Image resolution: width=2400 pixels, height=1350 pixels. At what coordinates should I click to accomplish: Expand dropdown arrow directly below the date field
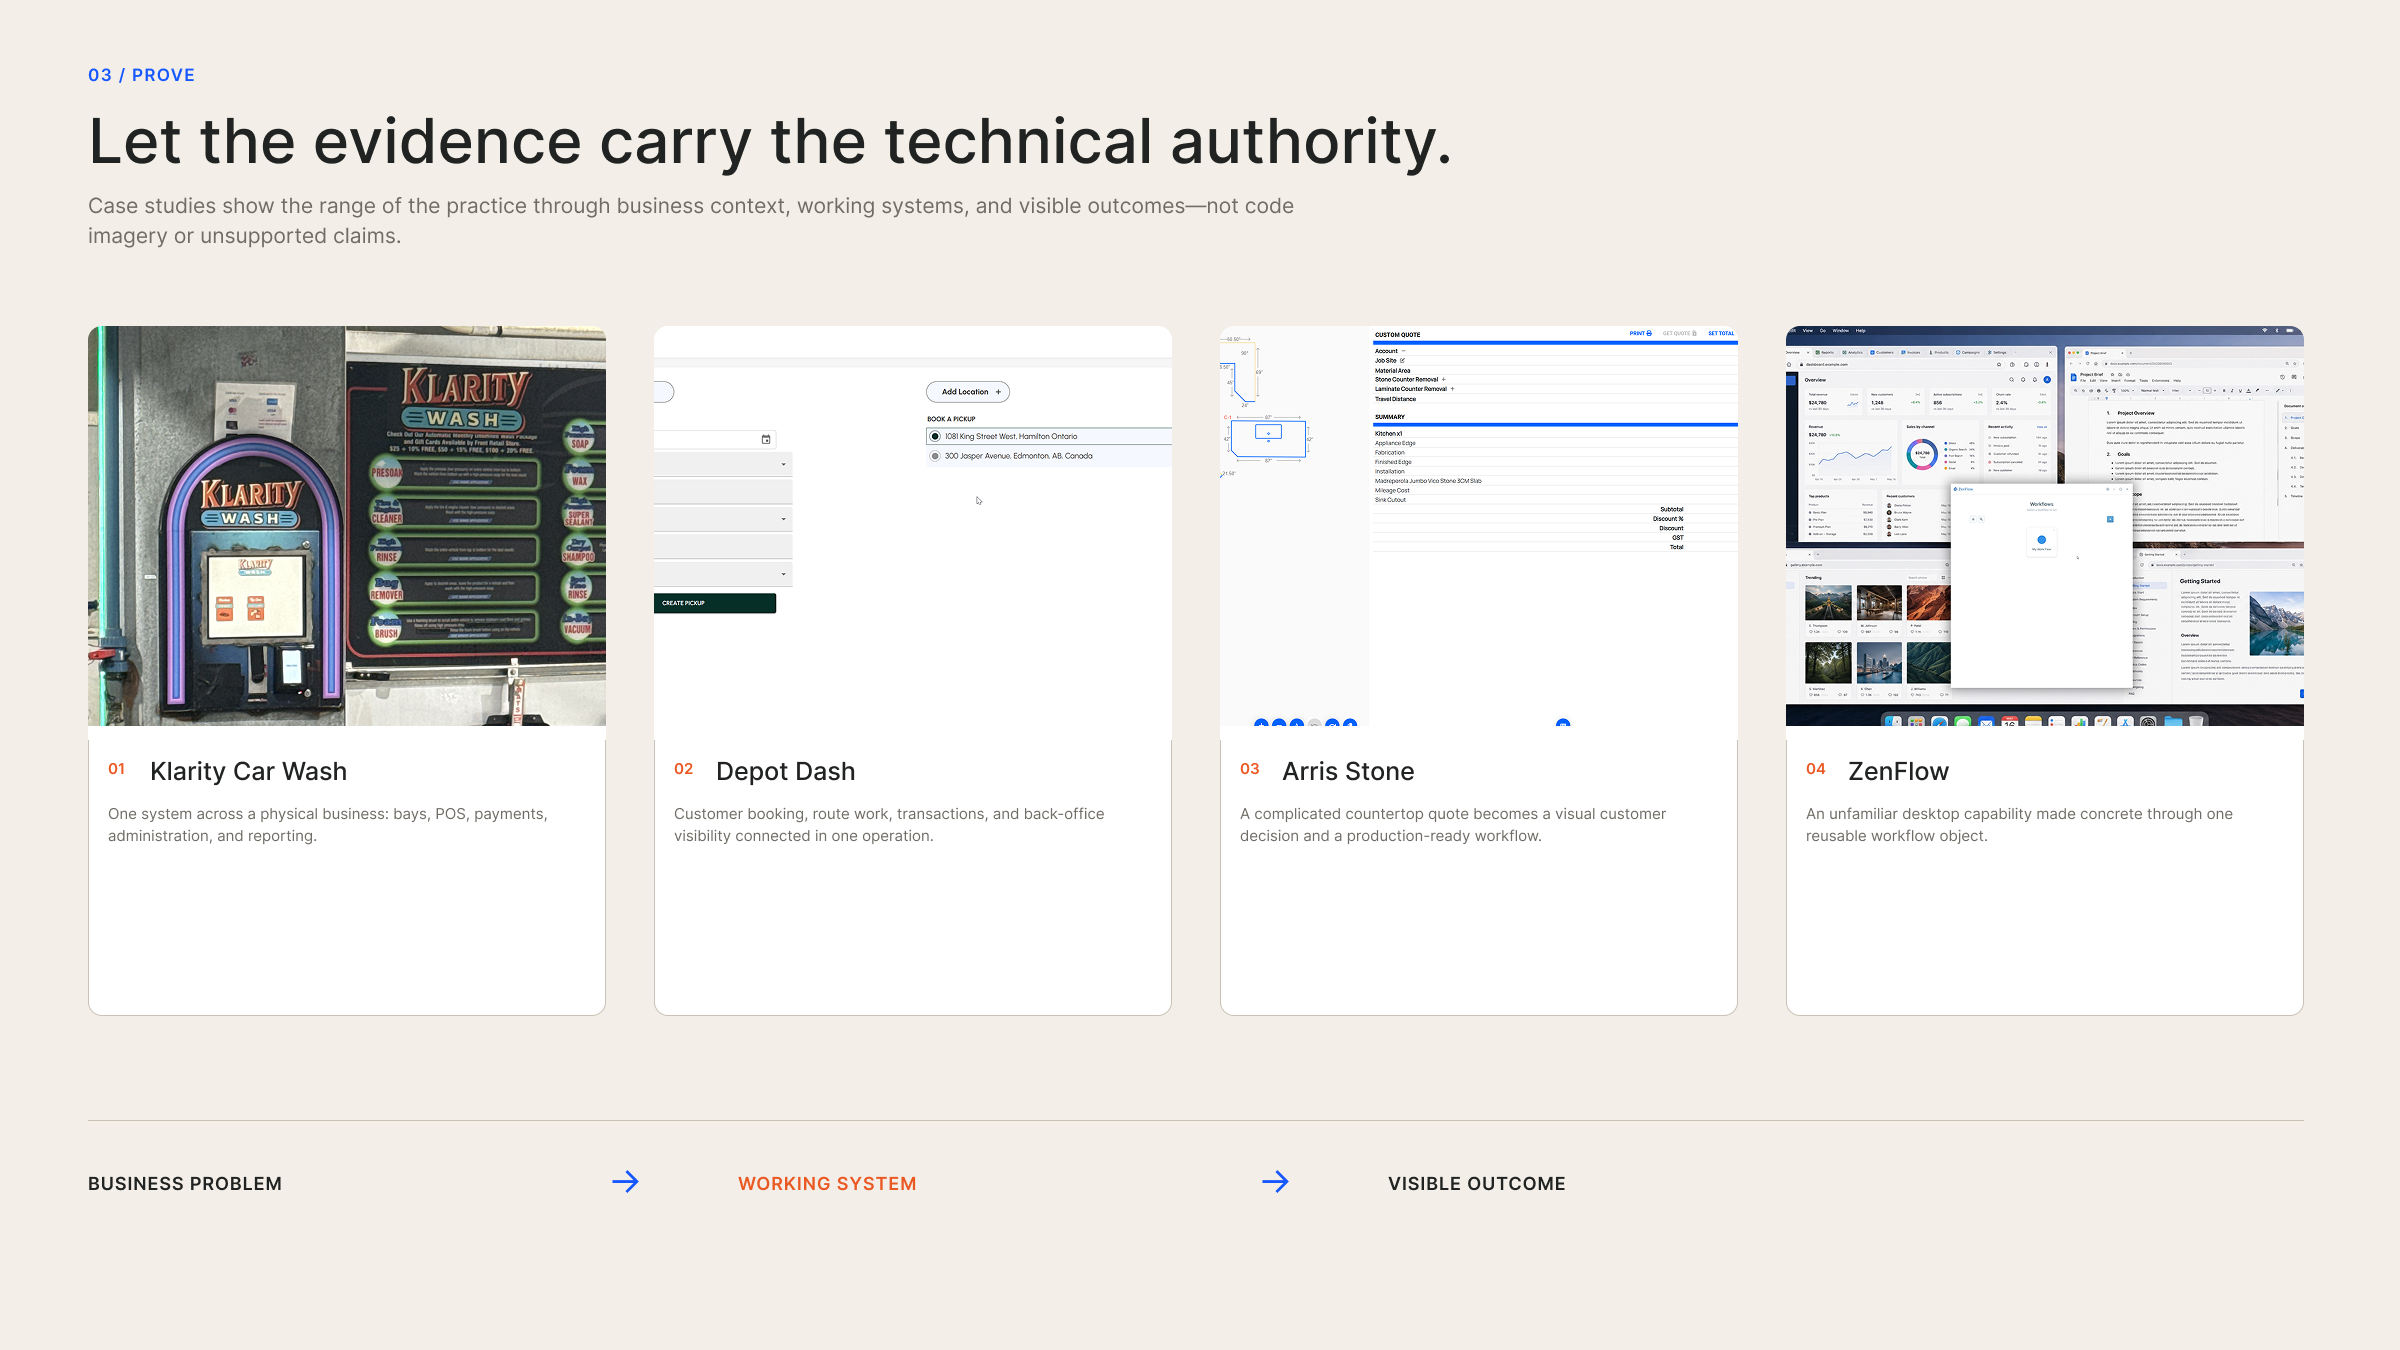tap(783, 464)
